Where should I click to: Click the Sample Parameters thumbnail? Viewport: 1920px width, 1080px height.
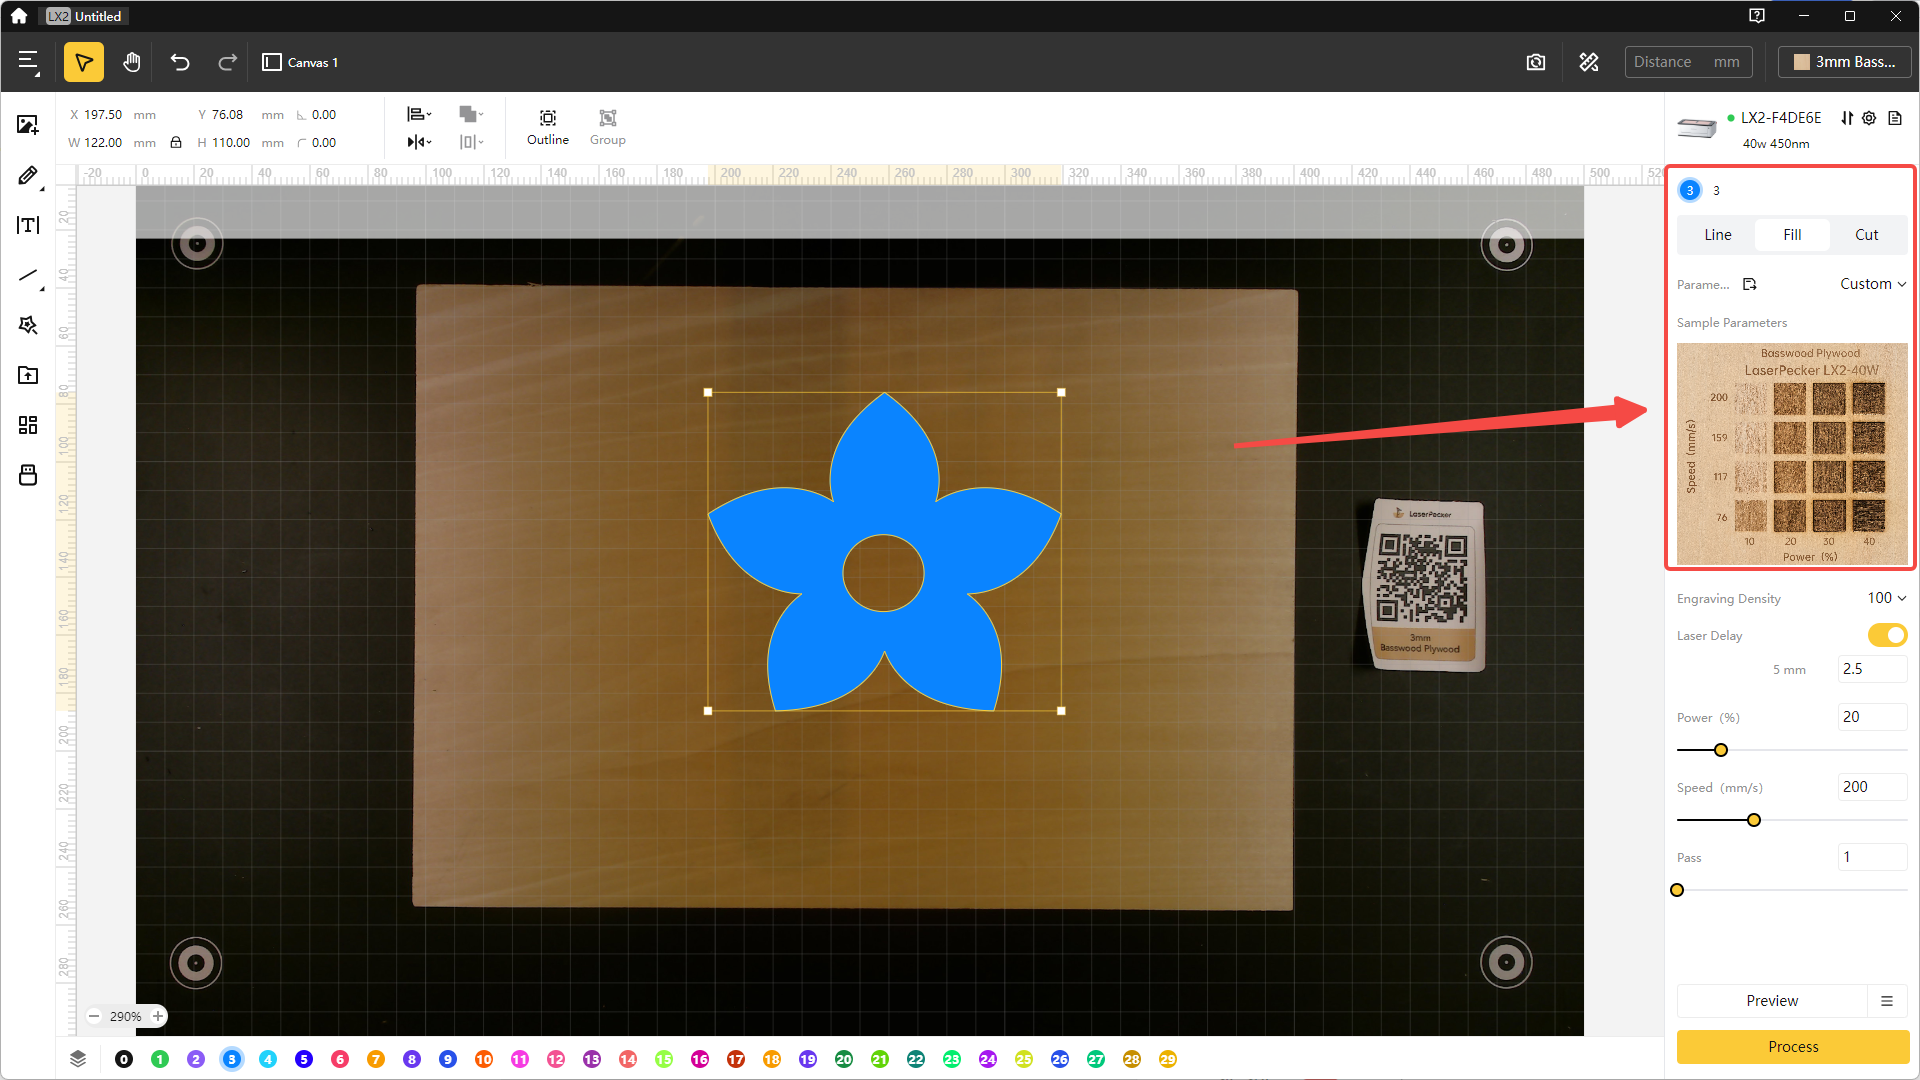[1792, 454]
